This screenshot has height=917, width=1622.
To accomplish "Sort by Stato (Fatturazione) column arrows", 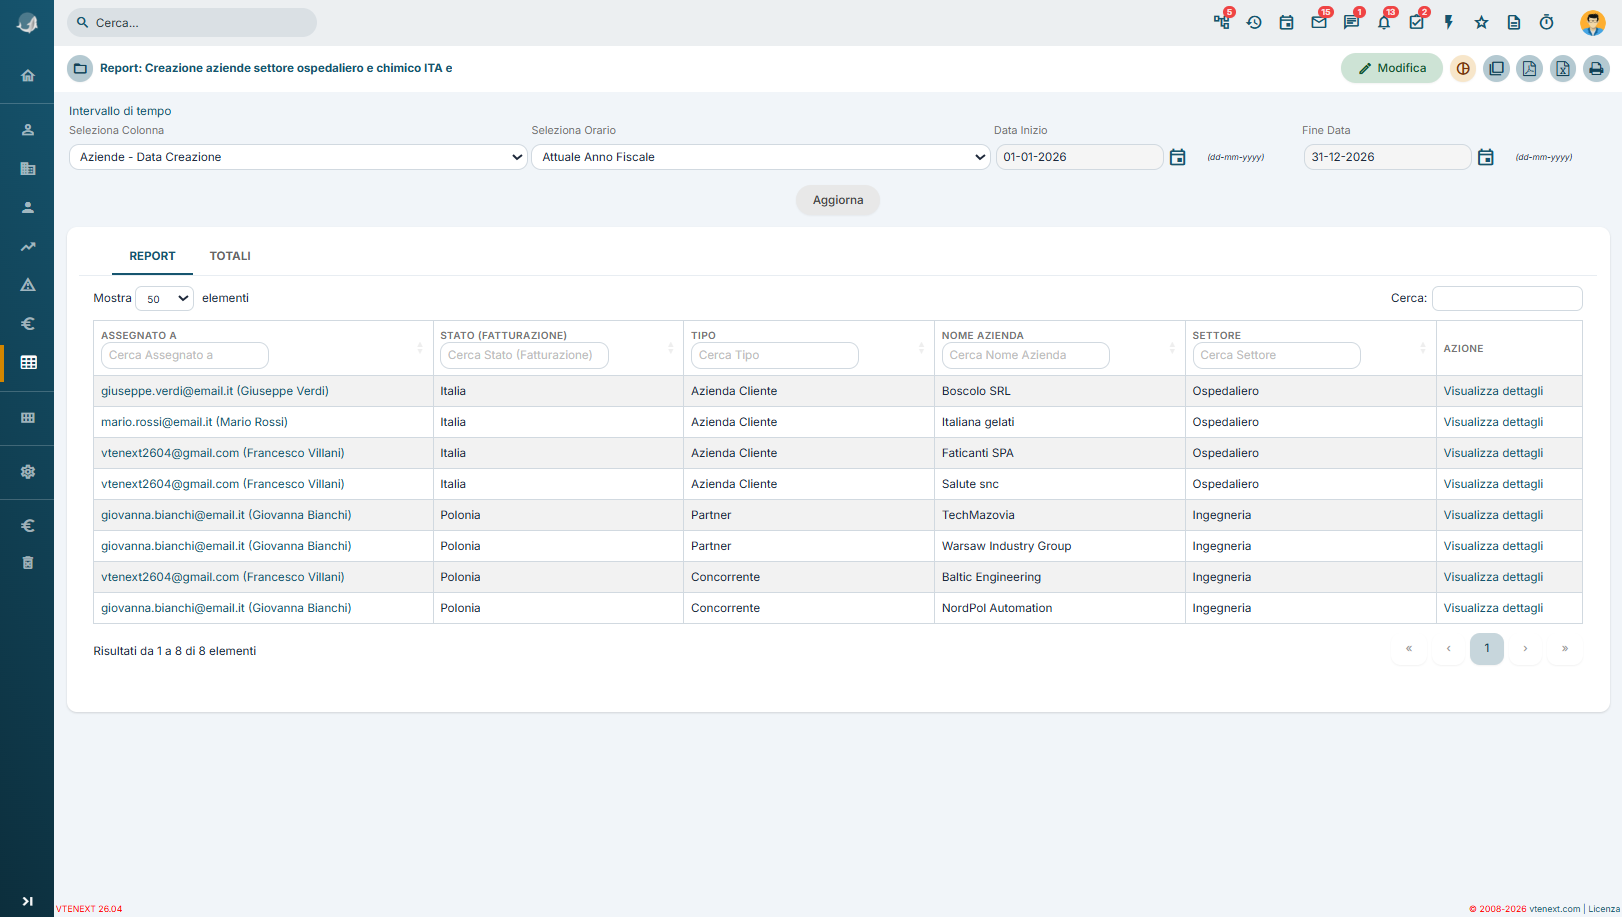I will pyautogui.click(x=670, y=348).
